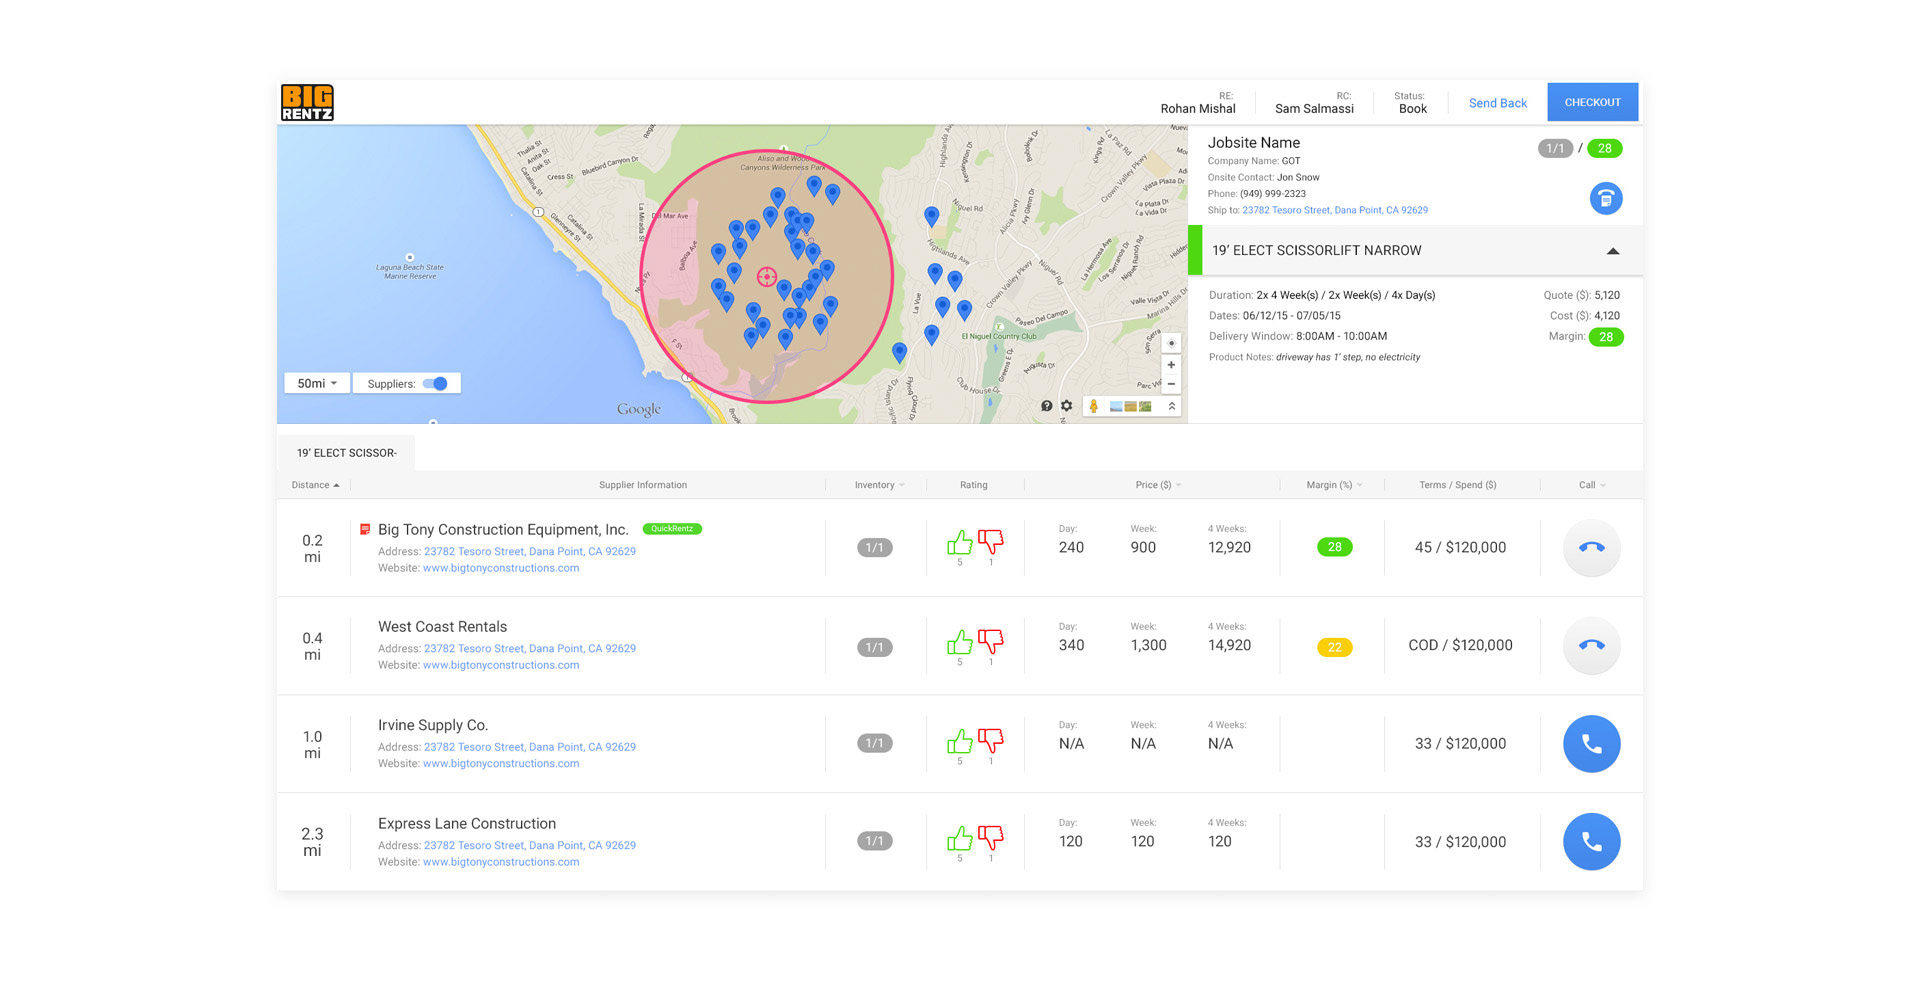The image size is (1920, 993).
Task: Click the 12,920 four-week price
Action: pyautogui.click(x=1230, y=547)
